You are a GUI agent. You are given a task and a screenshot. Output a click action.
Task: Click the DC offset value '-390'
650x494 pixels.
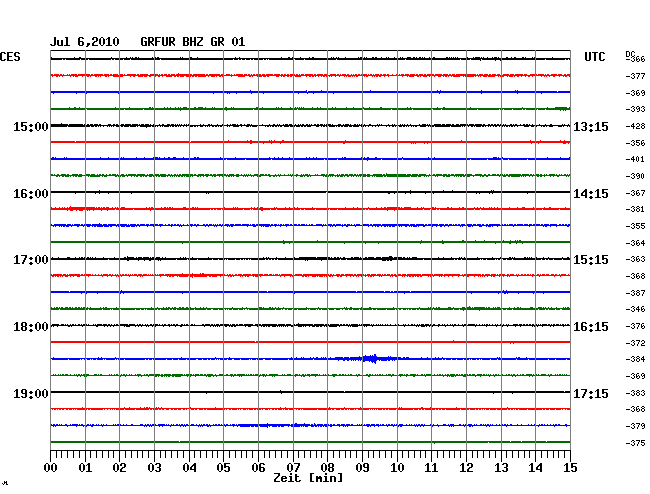[635, 176]
